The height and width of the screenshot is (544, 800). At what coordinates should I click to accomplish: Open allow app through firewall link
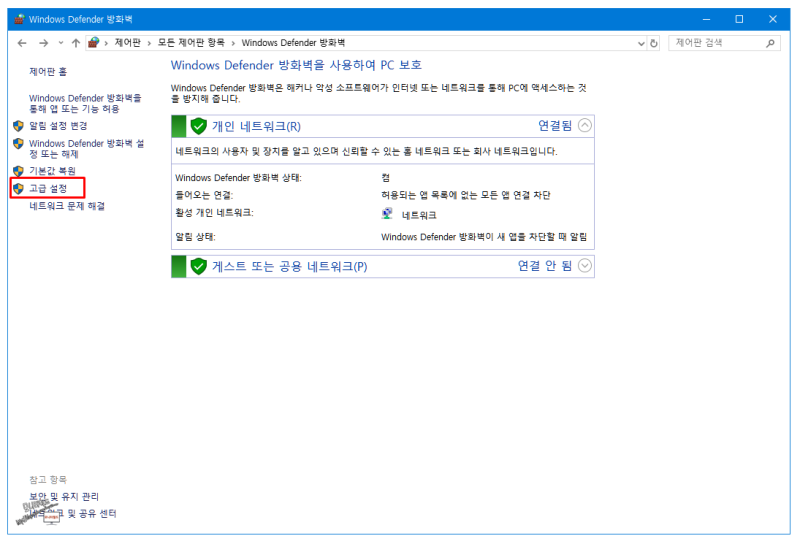coord(85,103)
